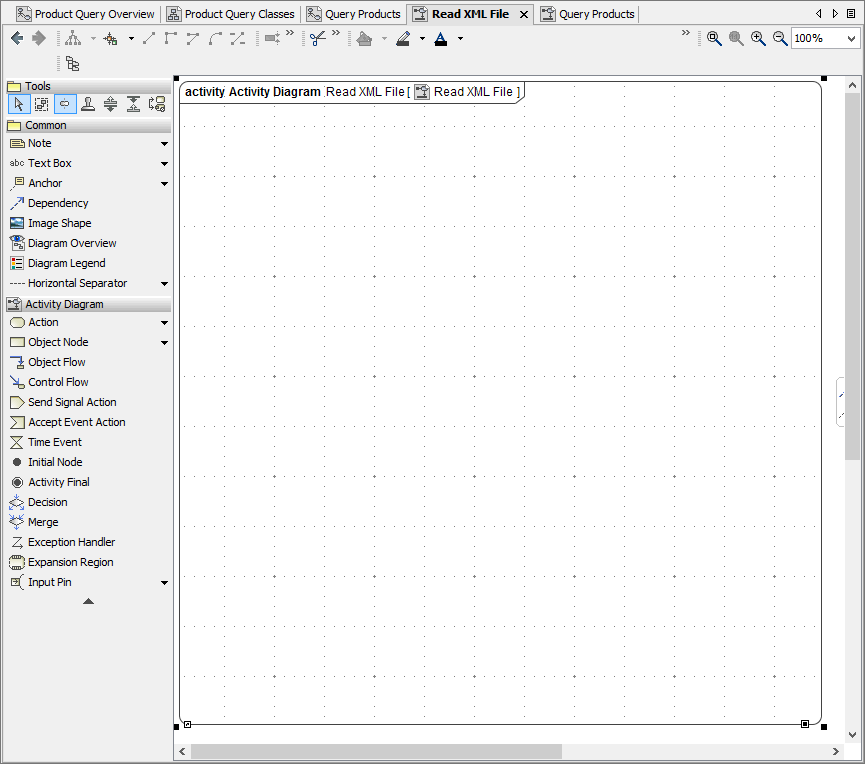Open the diagram layout tool
The width and height of the screenshot is (865, 764).
pos(75,38)
